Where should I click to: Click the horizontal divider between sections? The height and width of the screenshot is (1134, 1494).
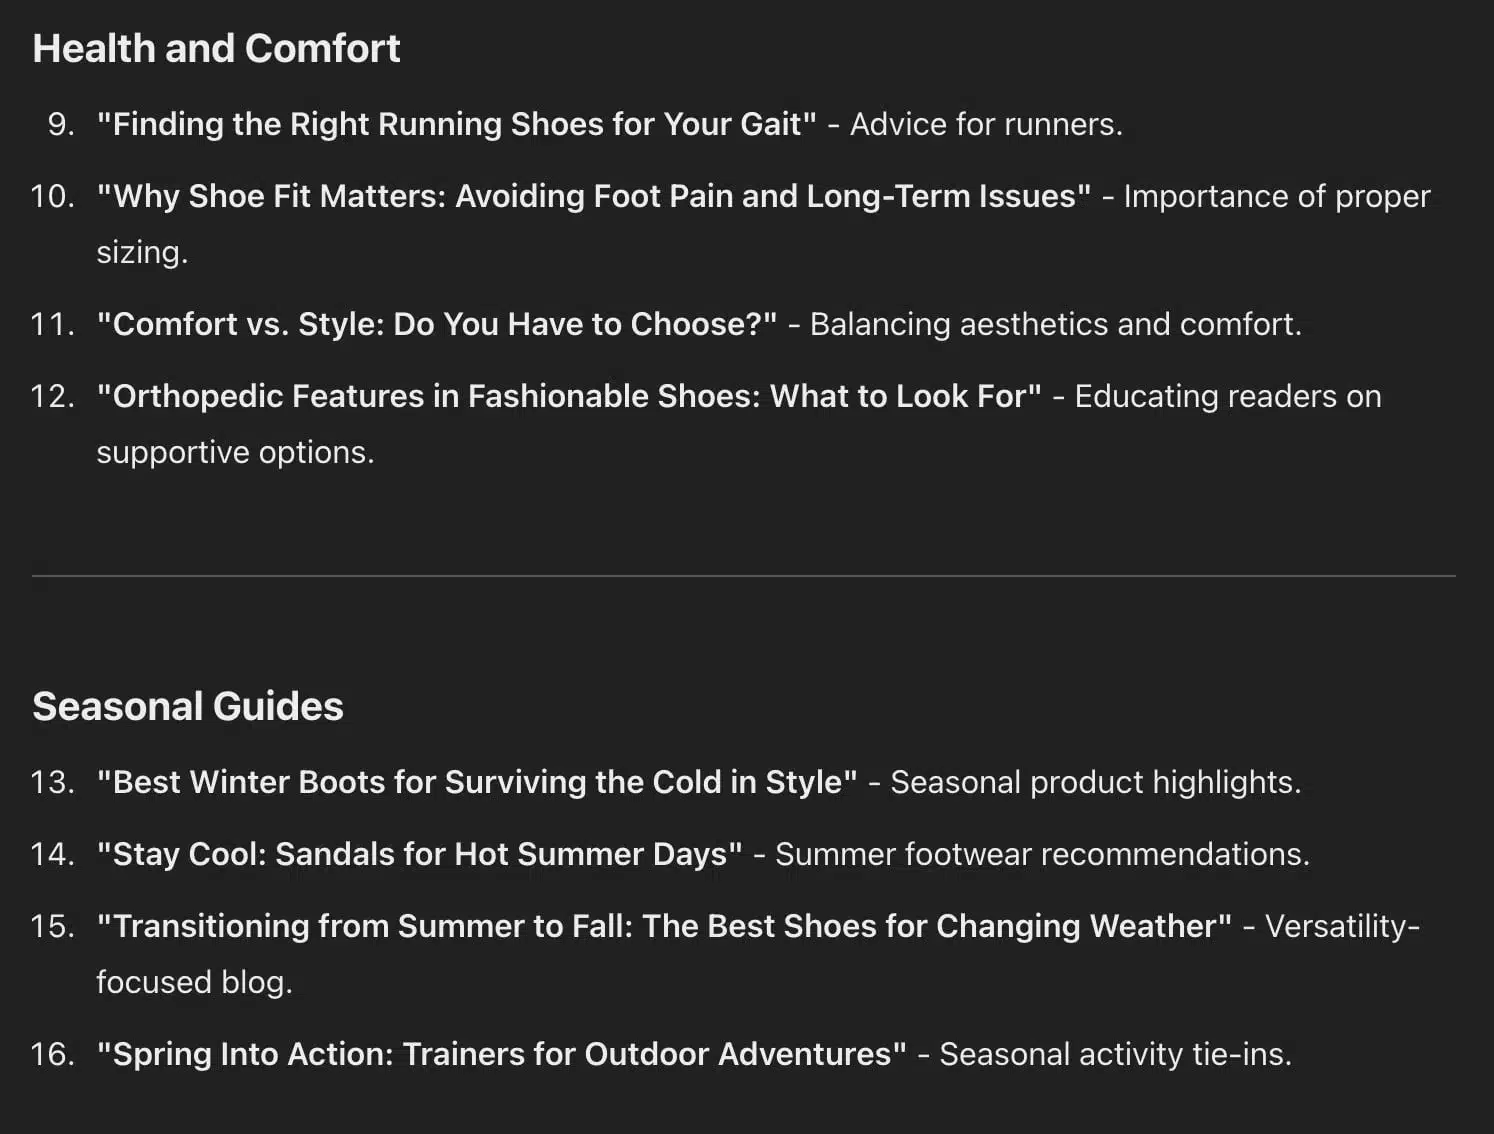[744, 576]
